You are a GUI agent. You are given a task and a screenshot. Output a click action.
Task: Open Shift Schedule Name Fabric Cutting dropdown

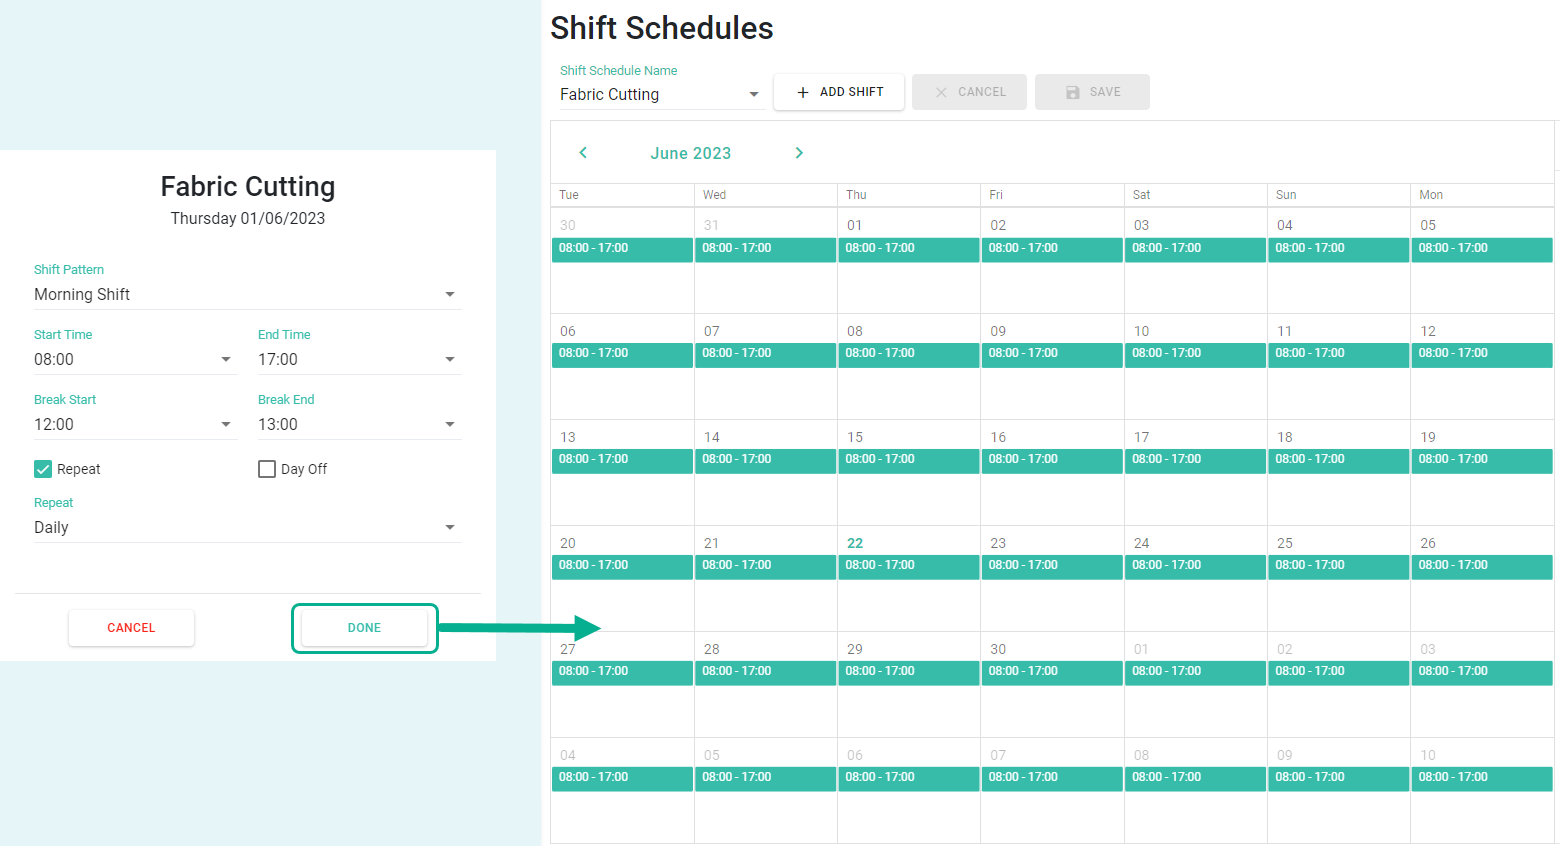click(x=662, y=94)
